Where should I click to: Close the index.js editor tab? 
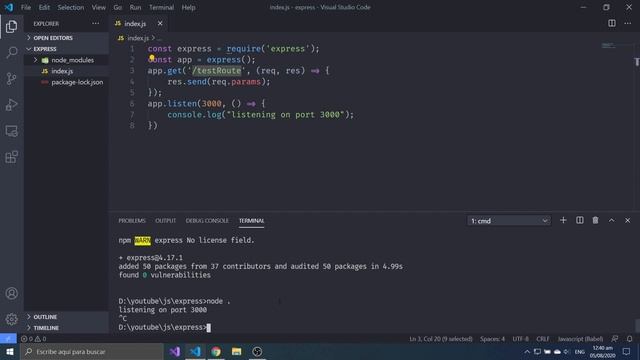[x=160, y=24]
